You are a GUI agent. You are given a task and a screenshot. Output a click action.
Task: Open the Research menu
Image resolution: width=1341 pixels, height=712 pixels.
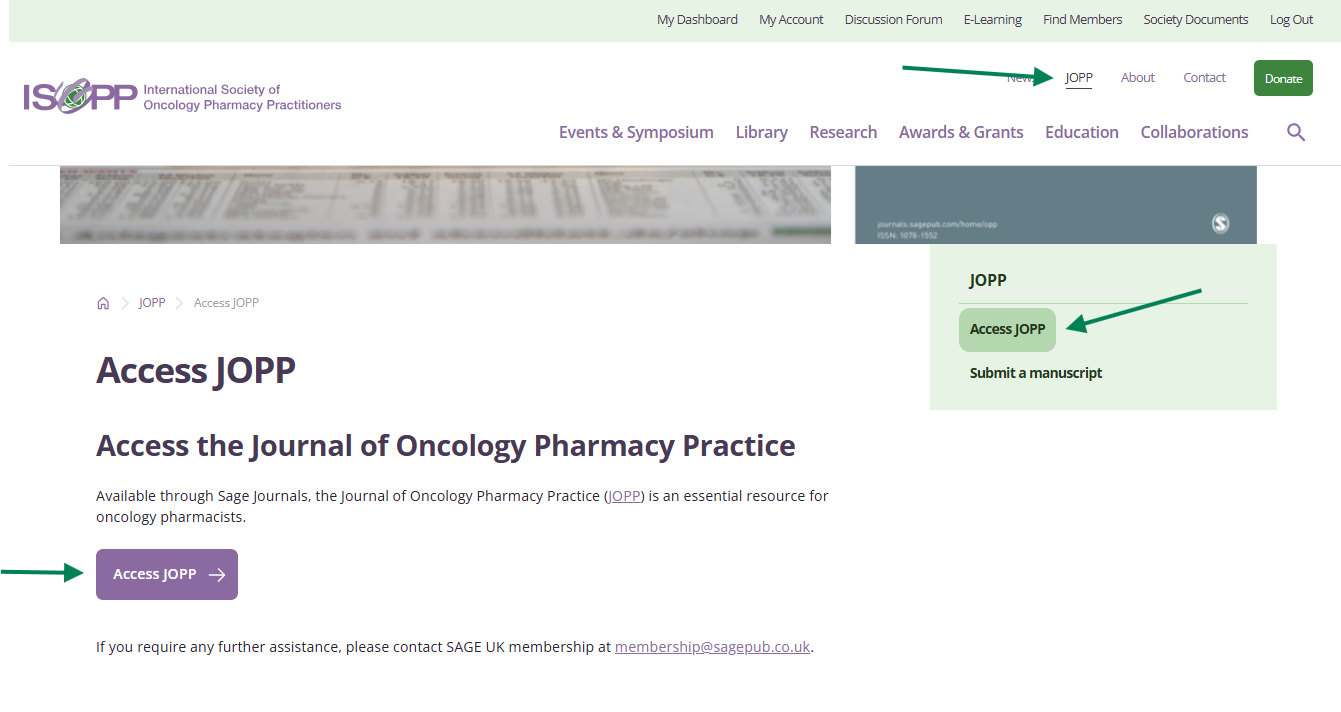[x=843, y=132]
